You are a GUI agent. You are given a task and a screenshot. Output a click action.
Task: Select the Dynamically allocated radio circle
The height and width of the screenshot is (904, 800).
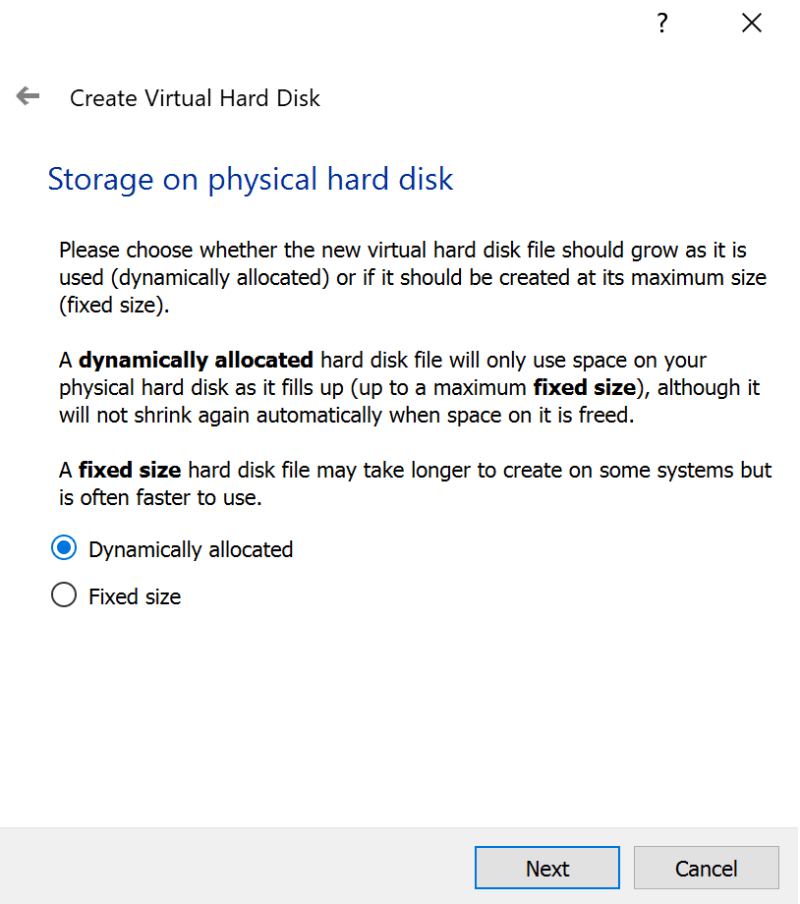point(63,548)
